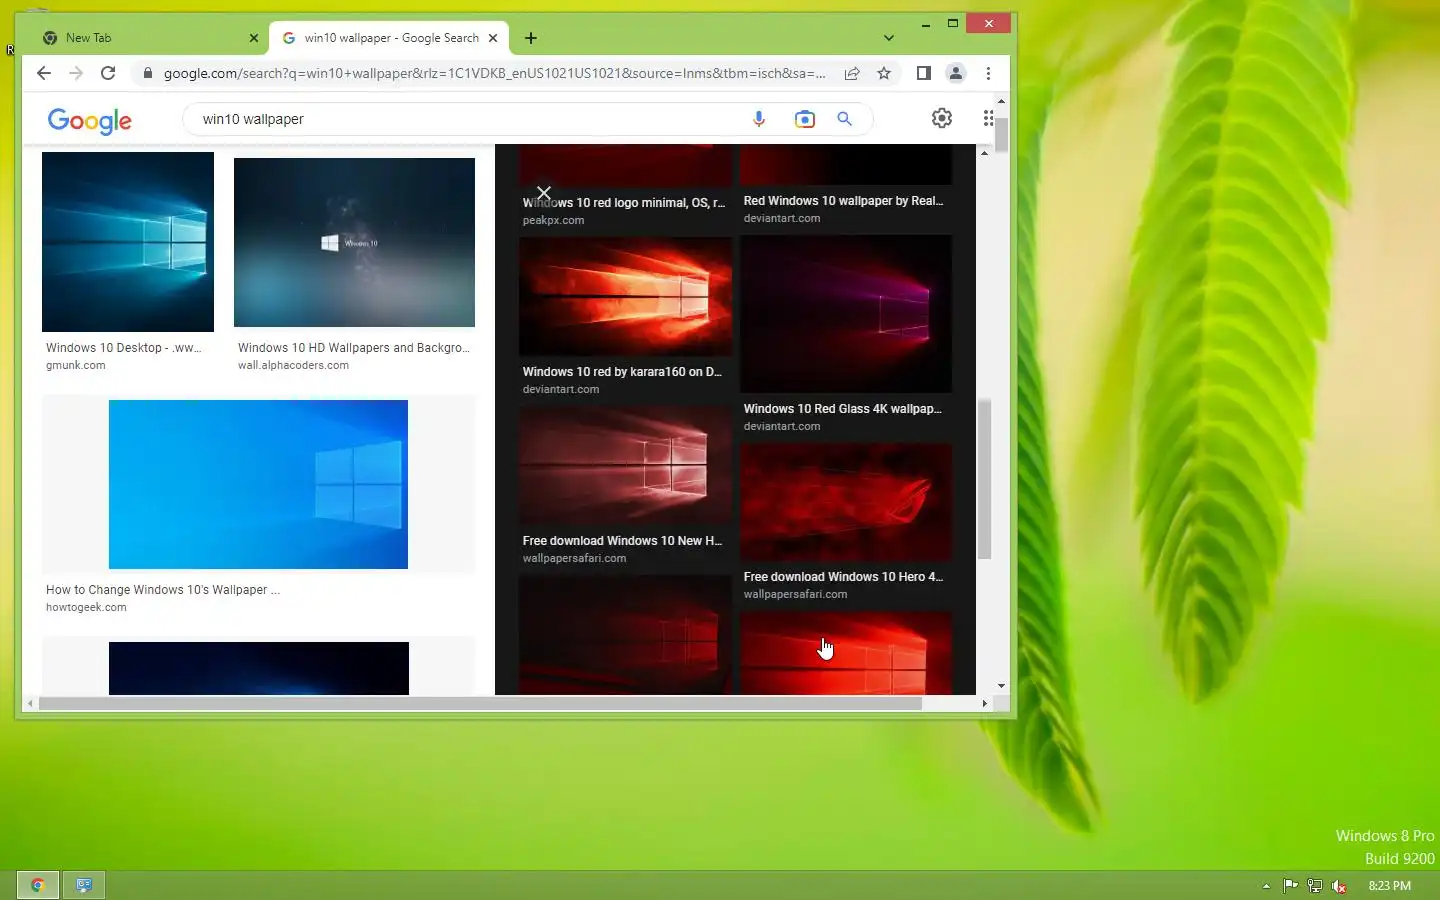The width and height of the screenshot is (1440, 900).
Task: Click the 8:23 PM taskbar clock
Action: click(1390, 886)
